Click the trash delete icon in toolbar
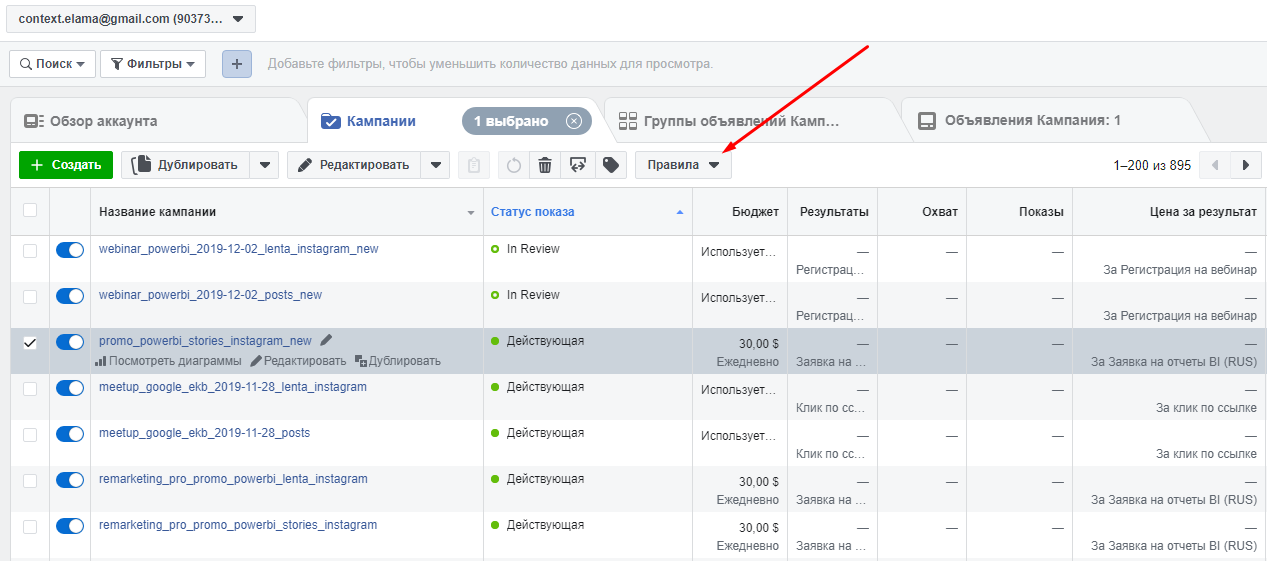1267x561 pixels. pyautogui.click(x=544, y=165)
